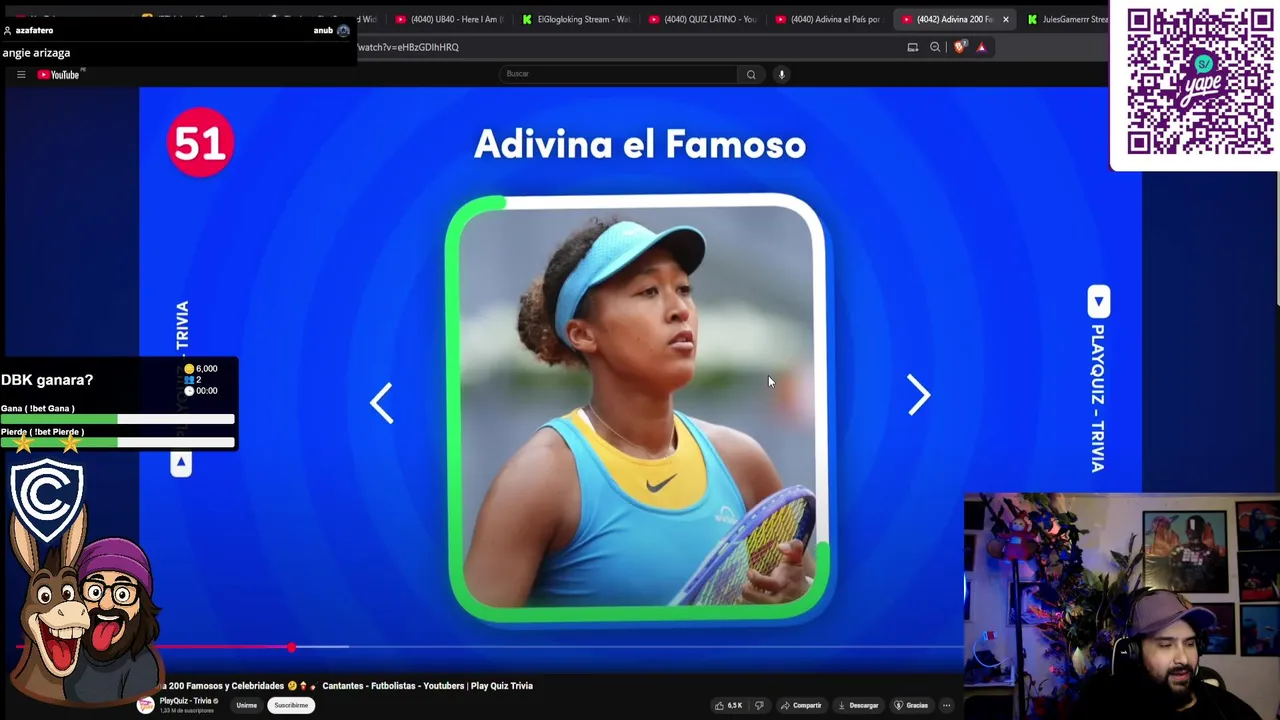Click the 1,33 M de suscriptores count
This screenshot has width=1280, height=720.
[x=187, y=709]
